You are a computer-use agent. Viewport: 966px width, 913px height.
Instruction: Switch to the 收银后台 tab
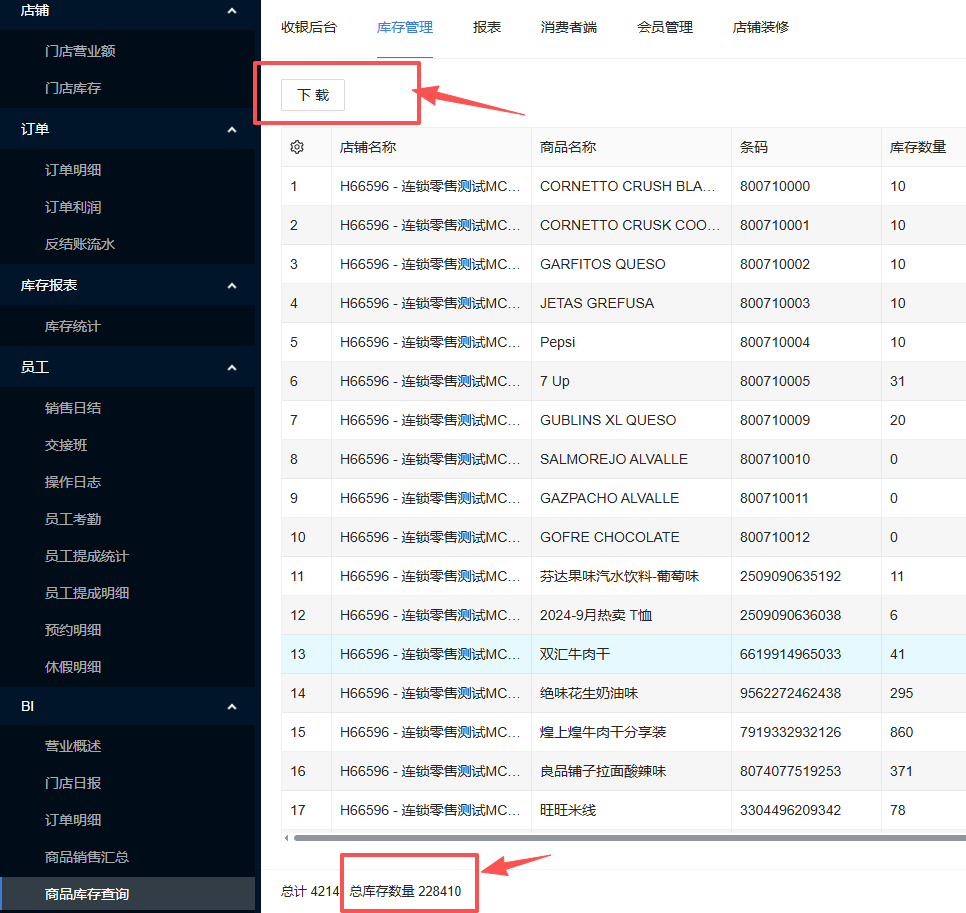click(x=309, y=27)
